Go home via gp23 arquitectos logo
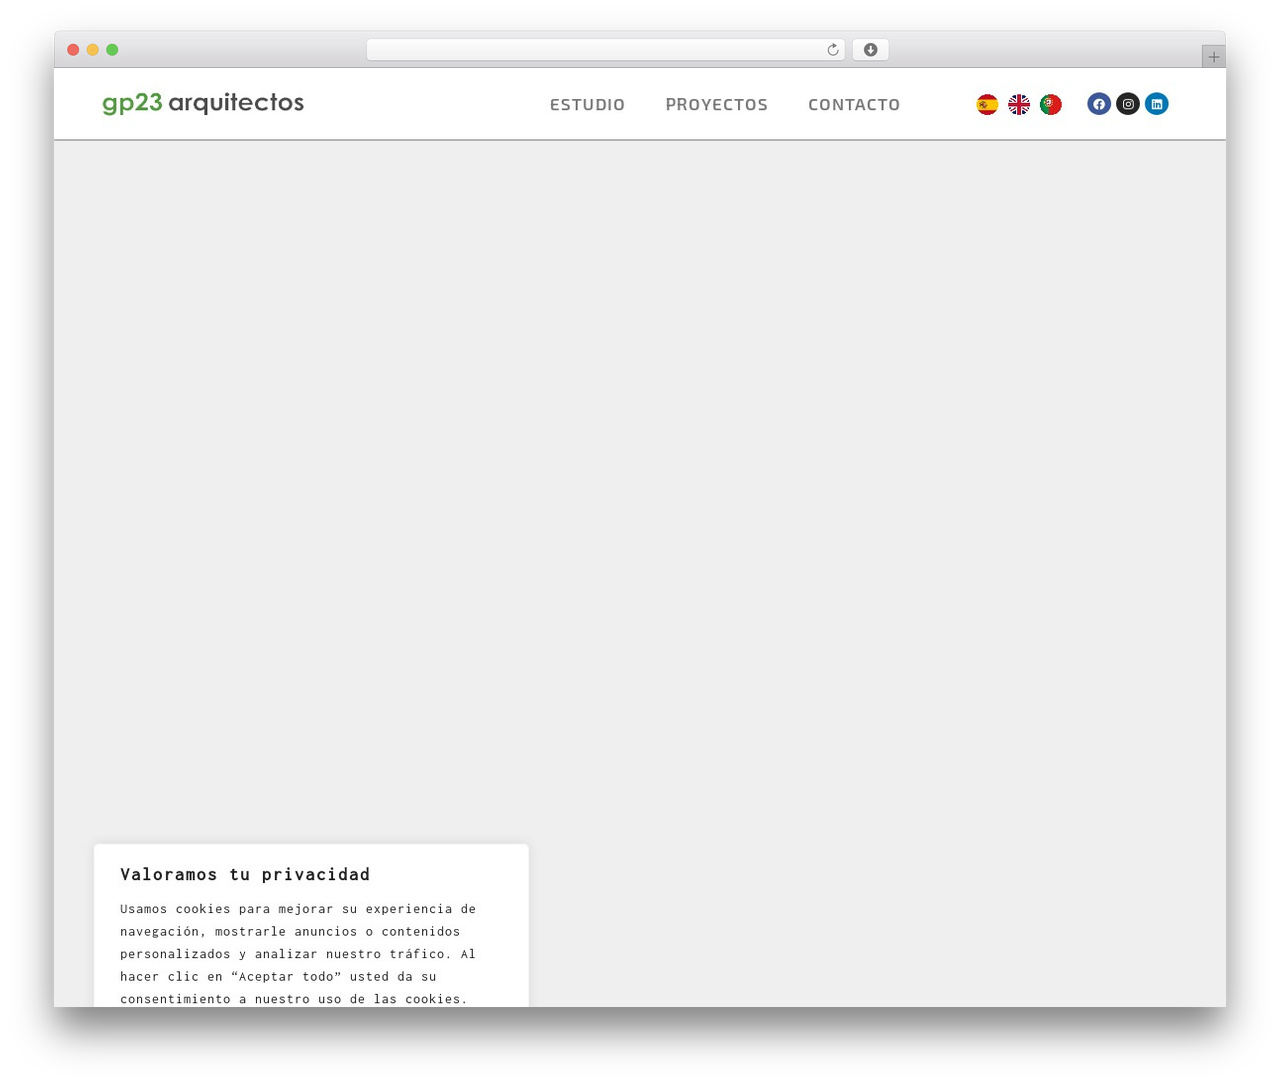This screenshot has height=1084, width=1280. [x=203, y=103]
